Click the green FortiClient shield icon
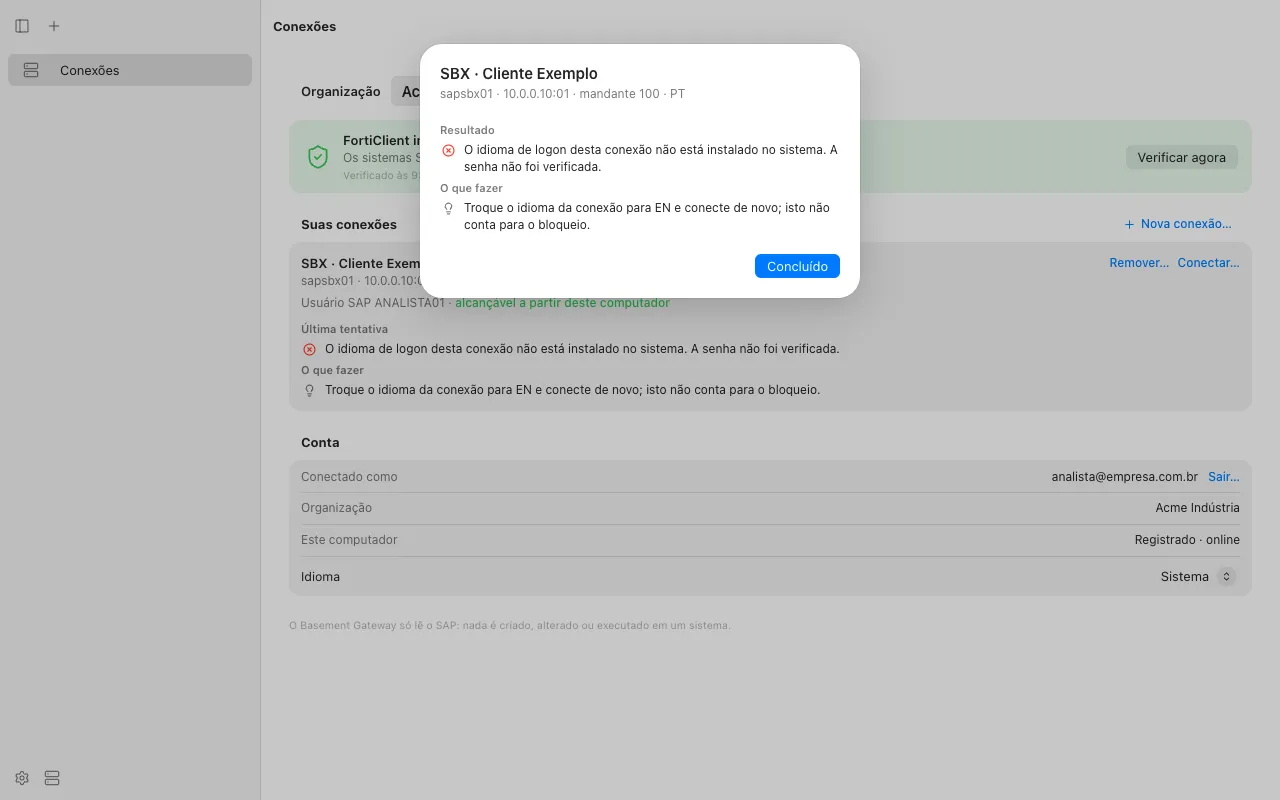 click(318, 157)
